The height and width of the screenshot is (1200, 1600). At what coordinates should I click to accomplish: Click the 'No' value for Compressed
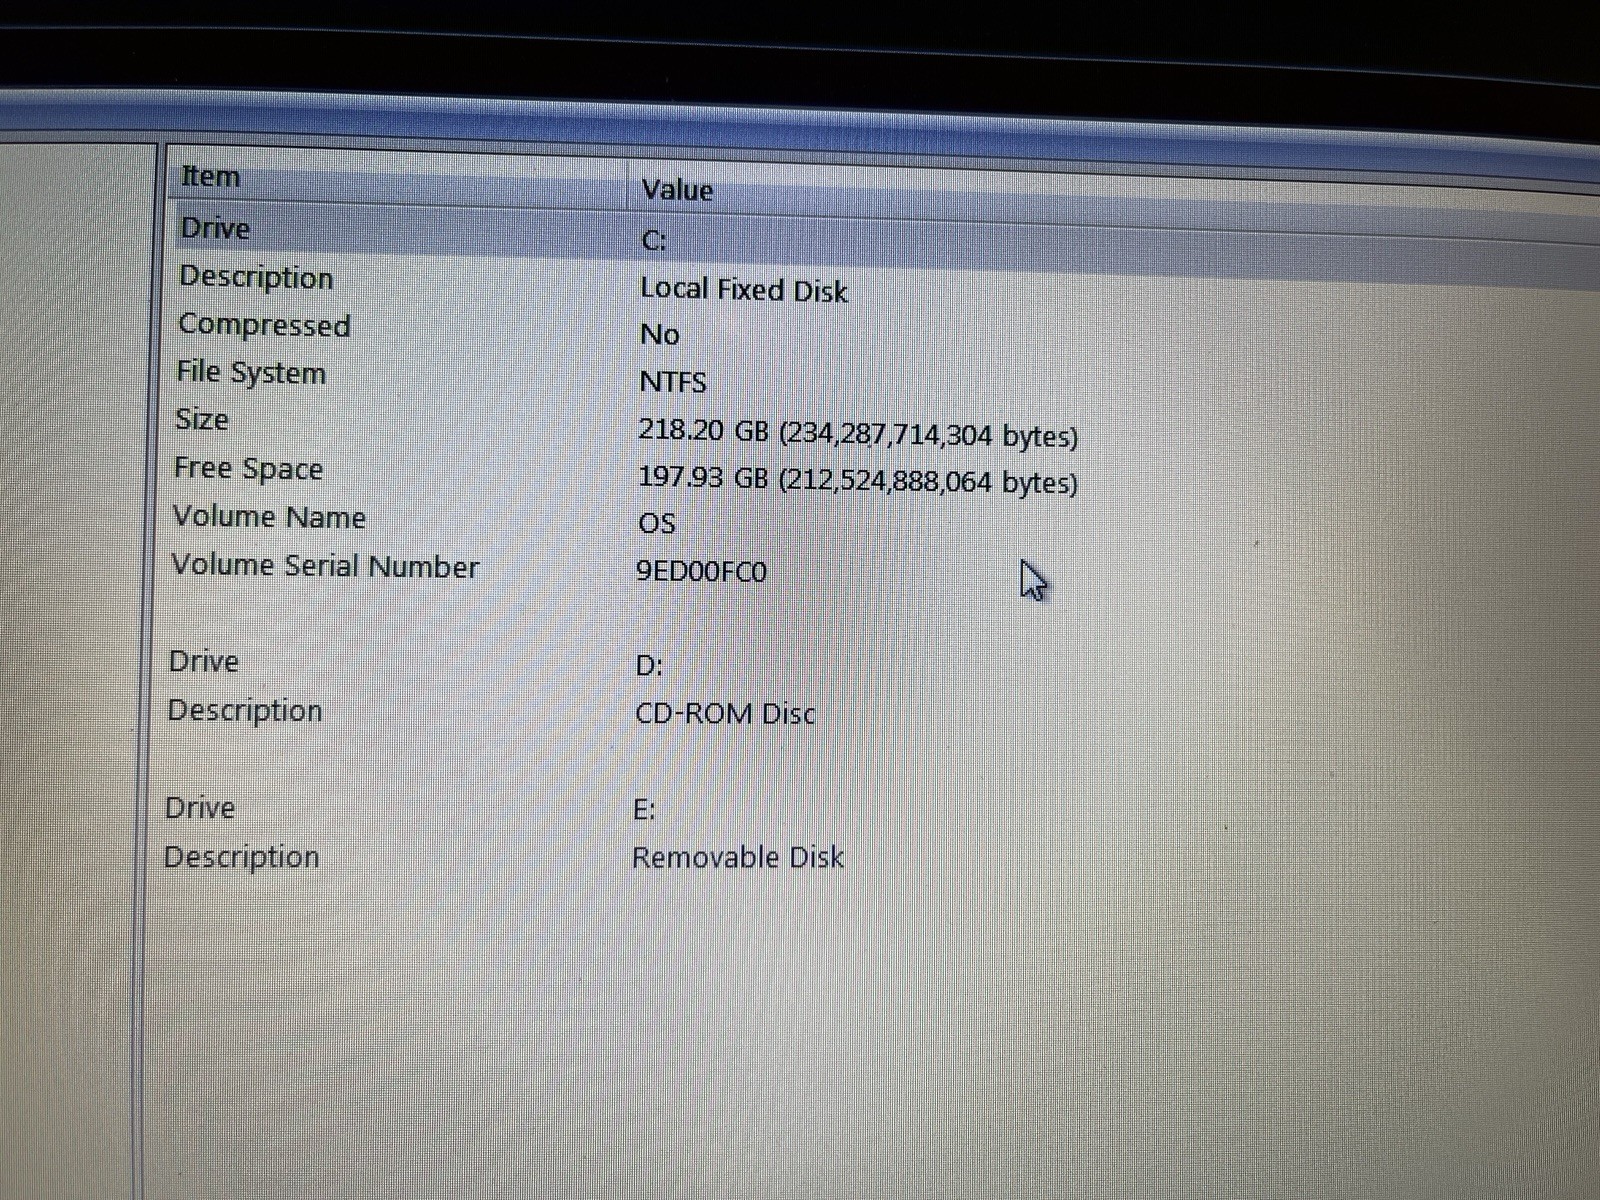660,335
